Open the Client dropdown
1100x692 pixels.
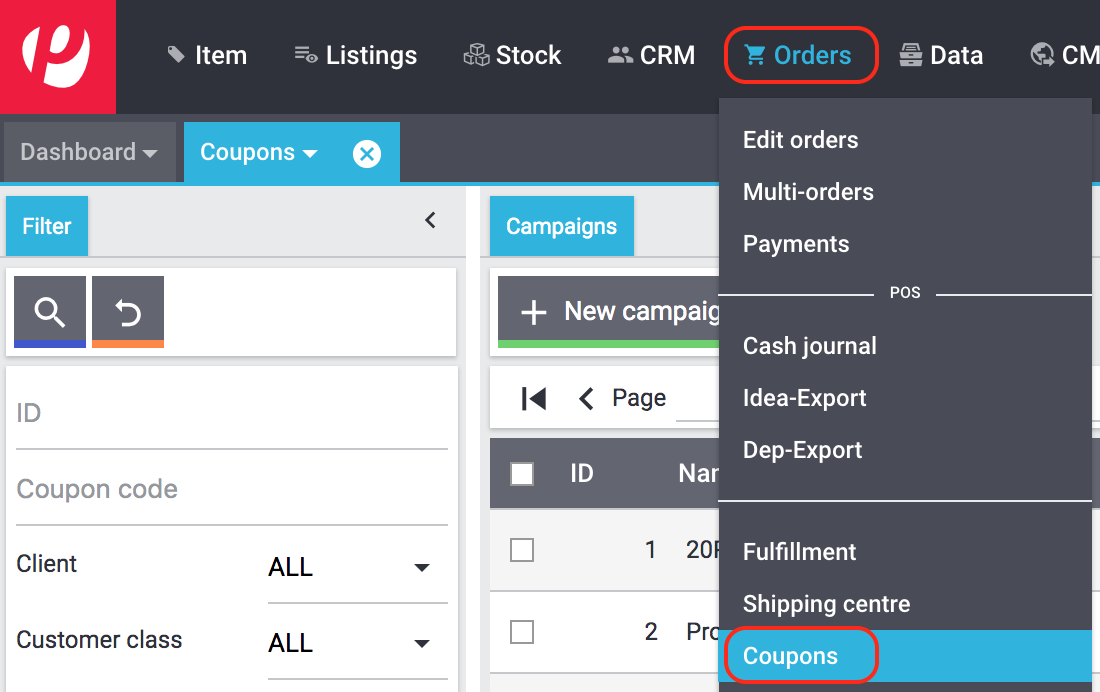pos(358,567)
